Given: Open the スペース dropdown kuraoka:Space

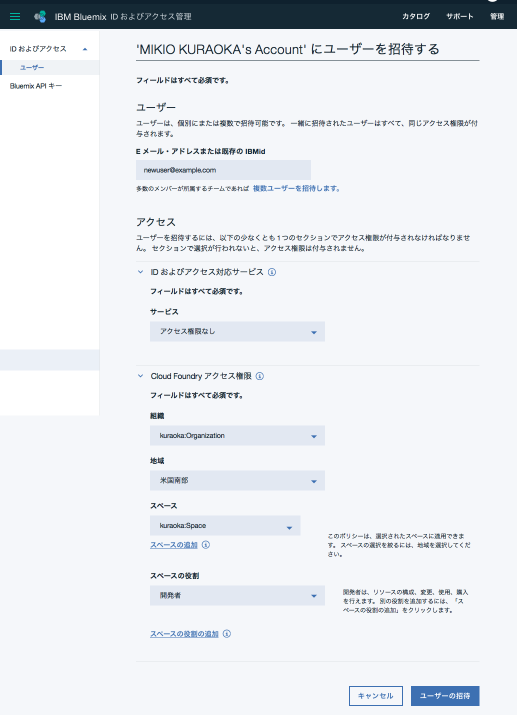Looking at the screenshot, I should (x=225, y=525).
